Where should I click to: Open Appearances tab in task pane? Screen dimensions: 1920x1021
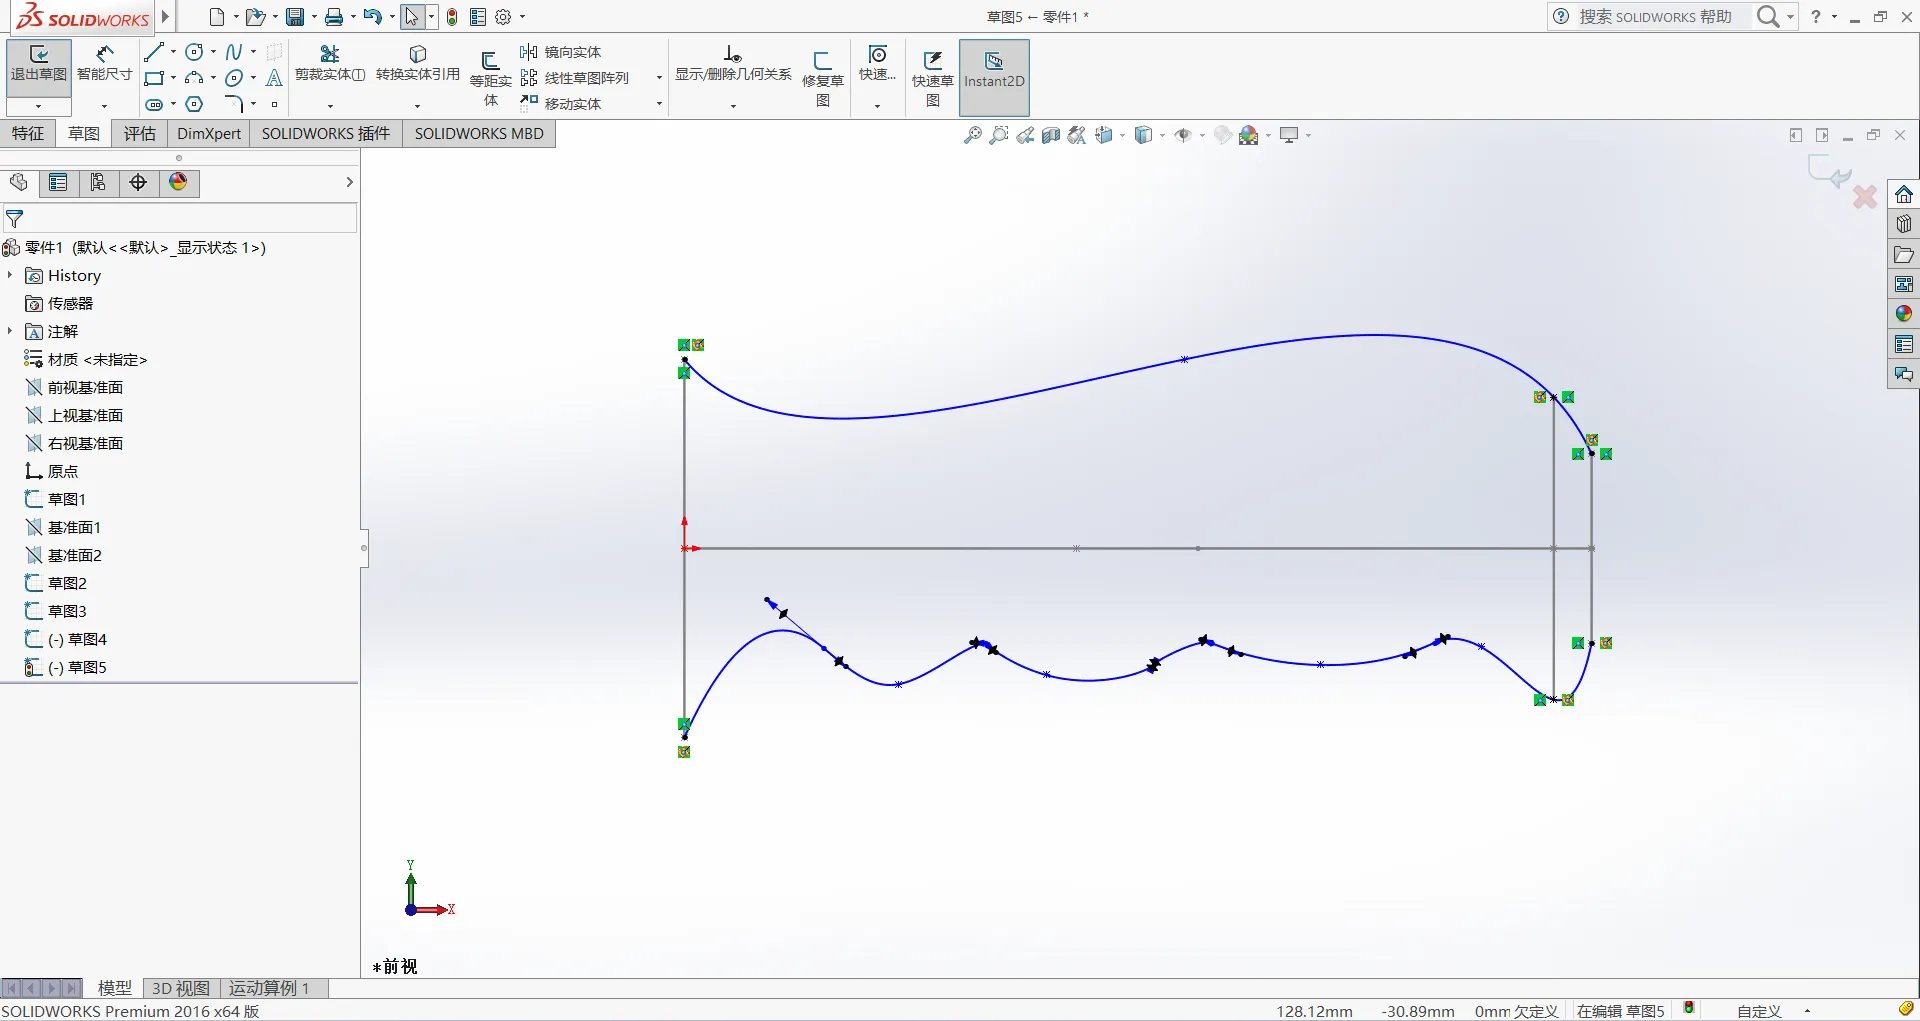pyautogui.click(x=1903, y=314)
